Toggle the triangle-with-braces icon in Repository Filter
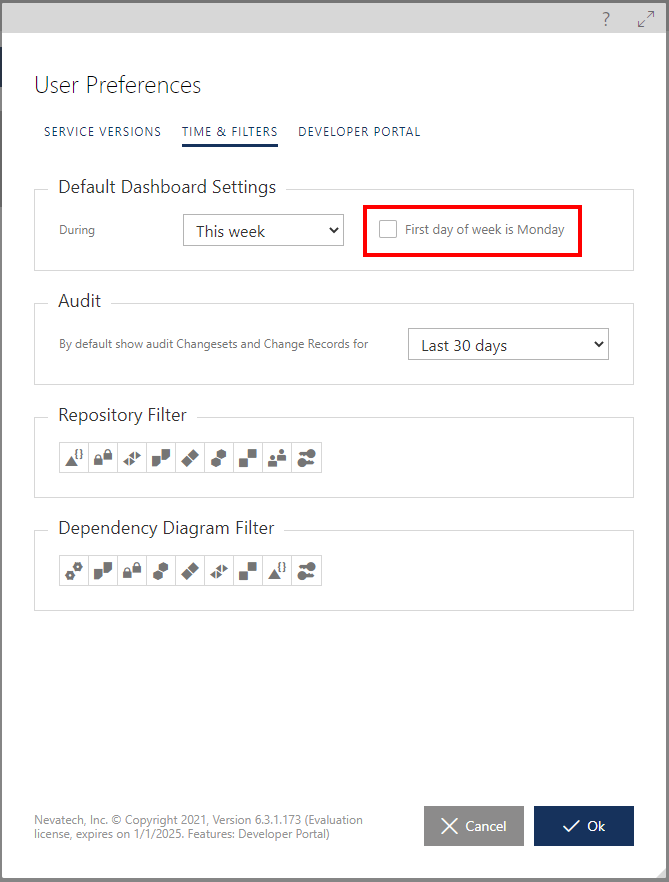Screen dimensions: 669x882 74,458
